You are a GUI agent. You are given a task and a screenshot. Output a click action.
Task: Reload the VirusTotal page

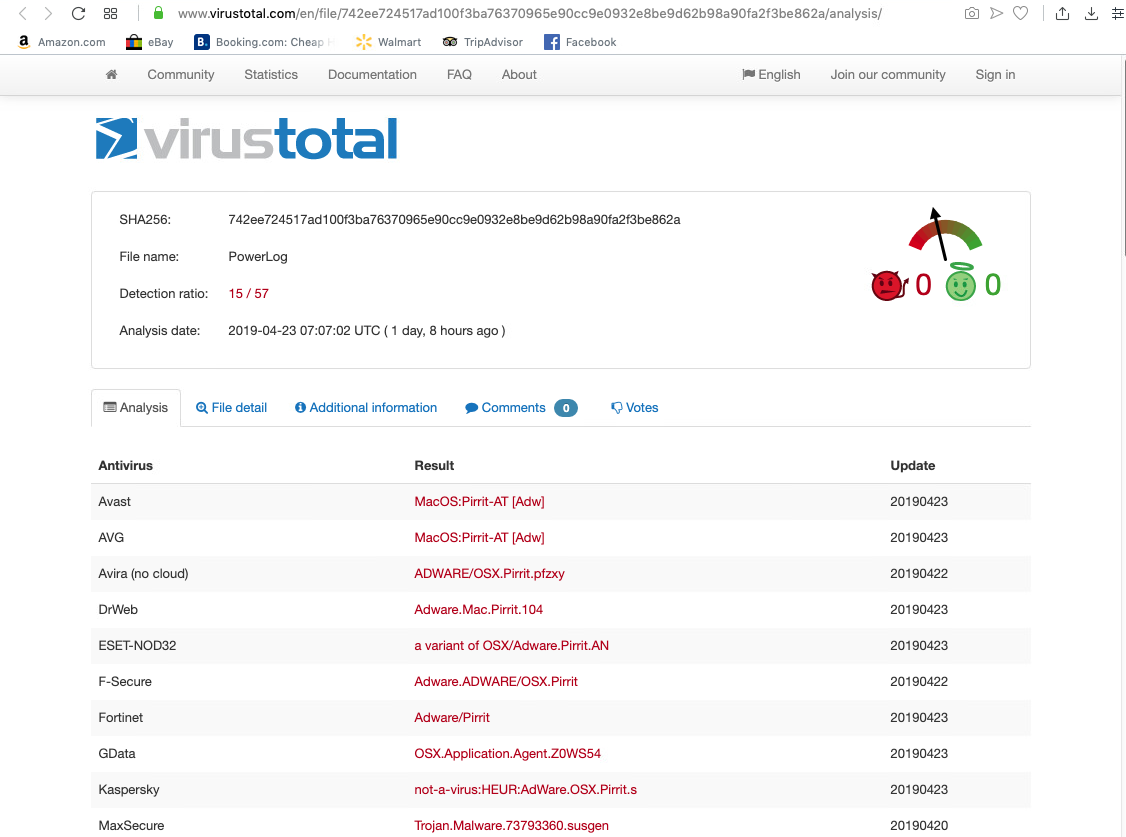pyautogui.click(x=78, y=14)
